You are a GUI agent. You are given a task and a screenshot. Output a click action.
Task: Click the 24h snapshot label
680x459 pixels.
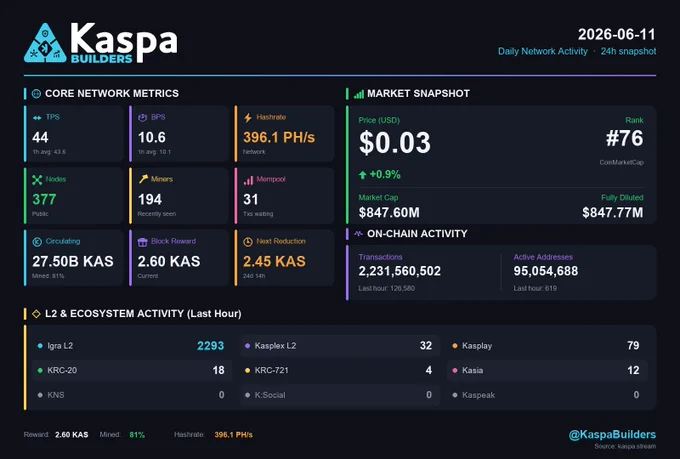[x=628, y=51]
